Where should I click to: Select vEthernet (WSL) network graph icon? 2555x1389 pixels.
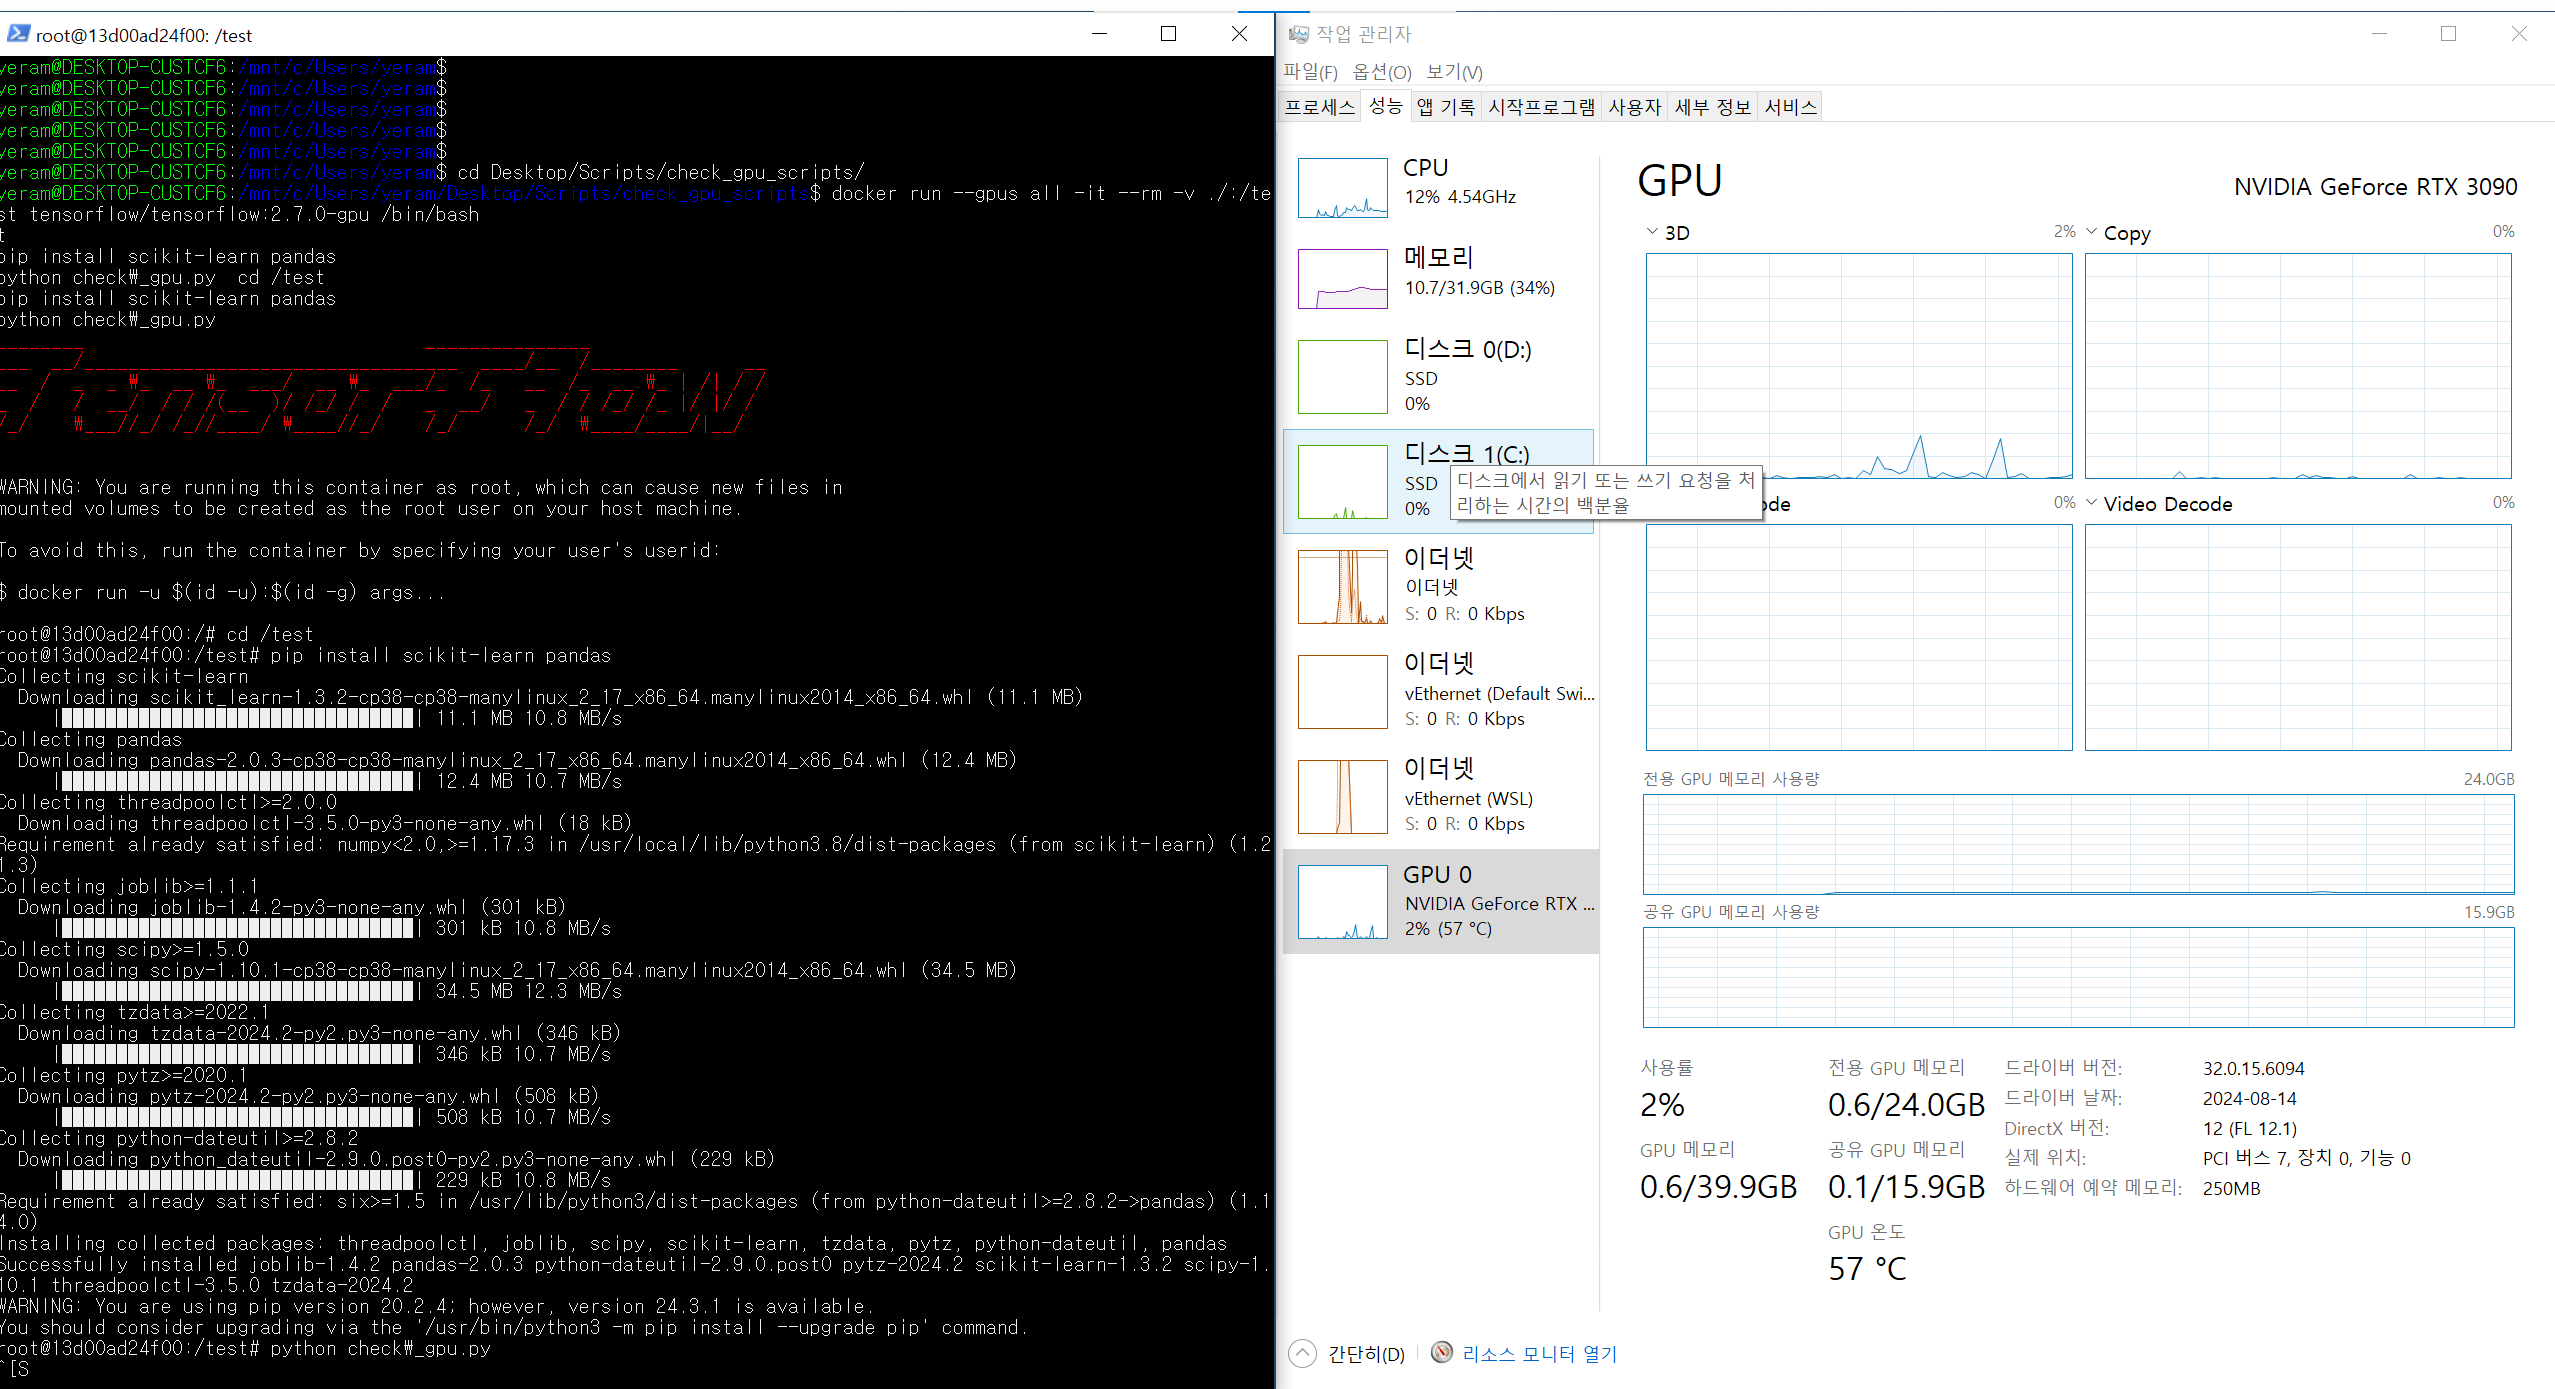click(1342, 797)
